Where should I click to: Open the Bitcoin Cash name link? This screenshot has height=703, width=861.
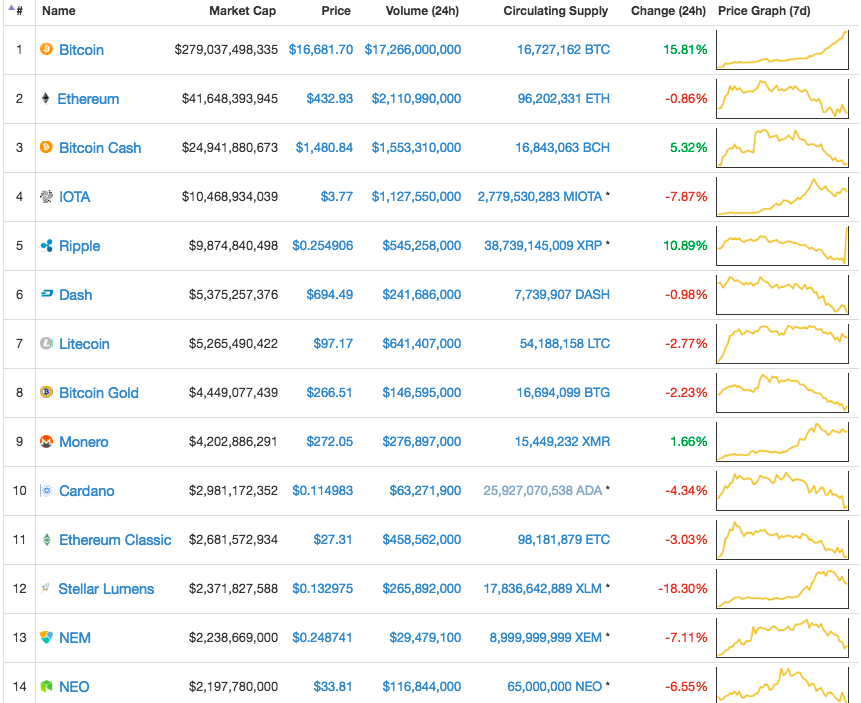pyautogui.click(x=100, y=147)
